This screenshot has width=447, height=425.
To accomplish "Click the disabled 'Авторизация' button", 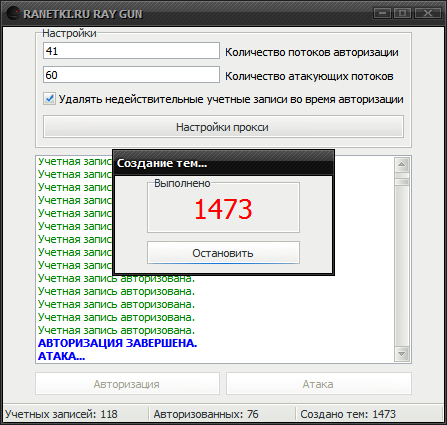I will (127, 384).
